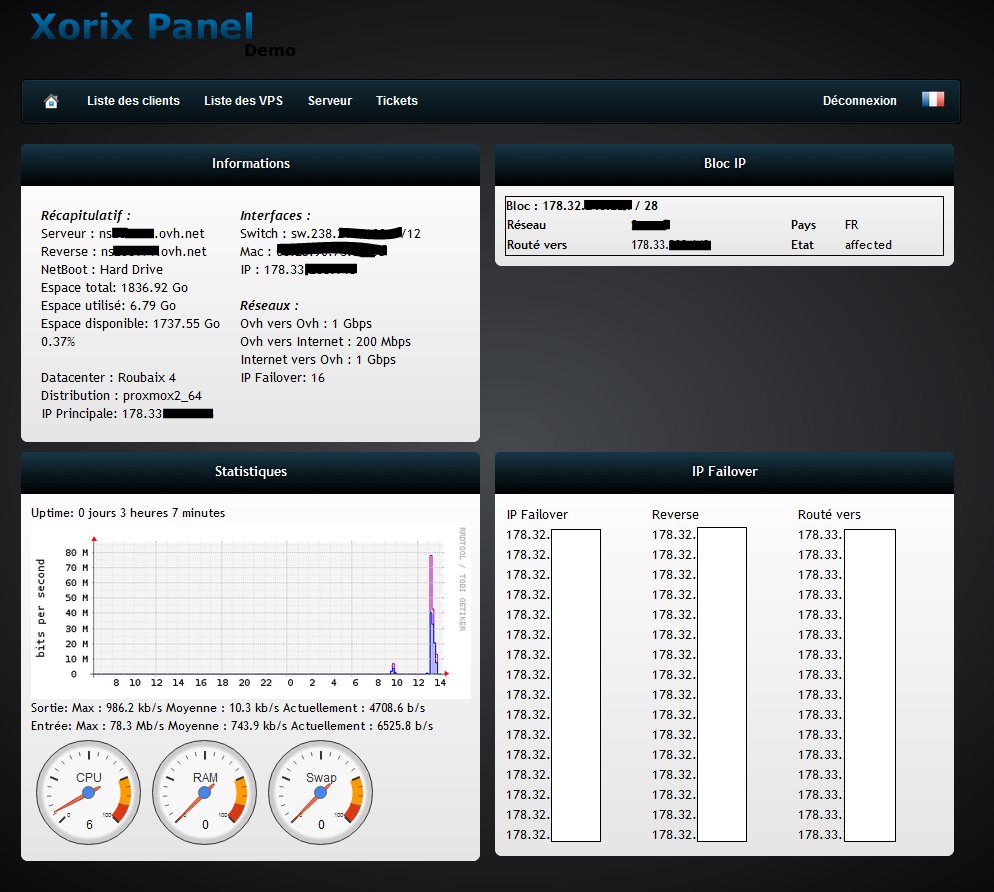
Task: Click the CPU gauge dial
Action: click(x=88, y=792)
